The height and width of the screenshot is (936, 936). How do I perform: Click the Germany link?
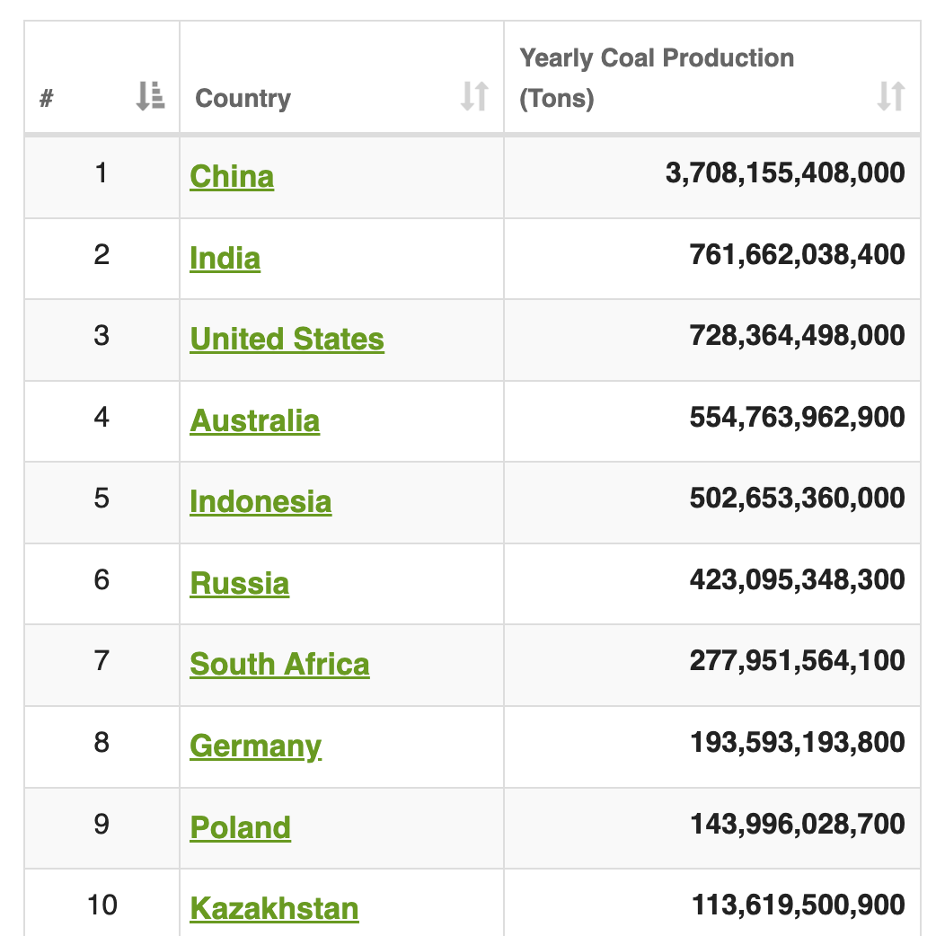[x=255, y=746]
